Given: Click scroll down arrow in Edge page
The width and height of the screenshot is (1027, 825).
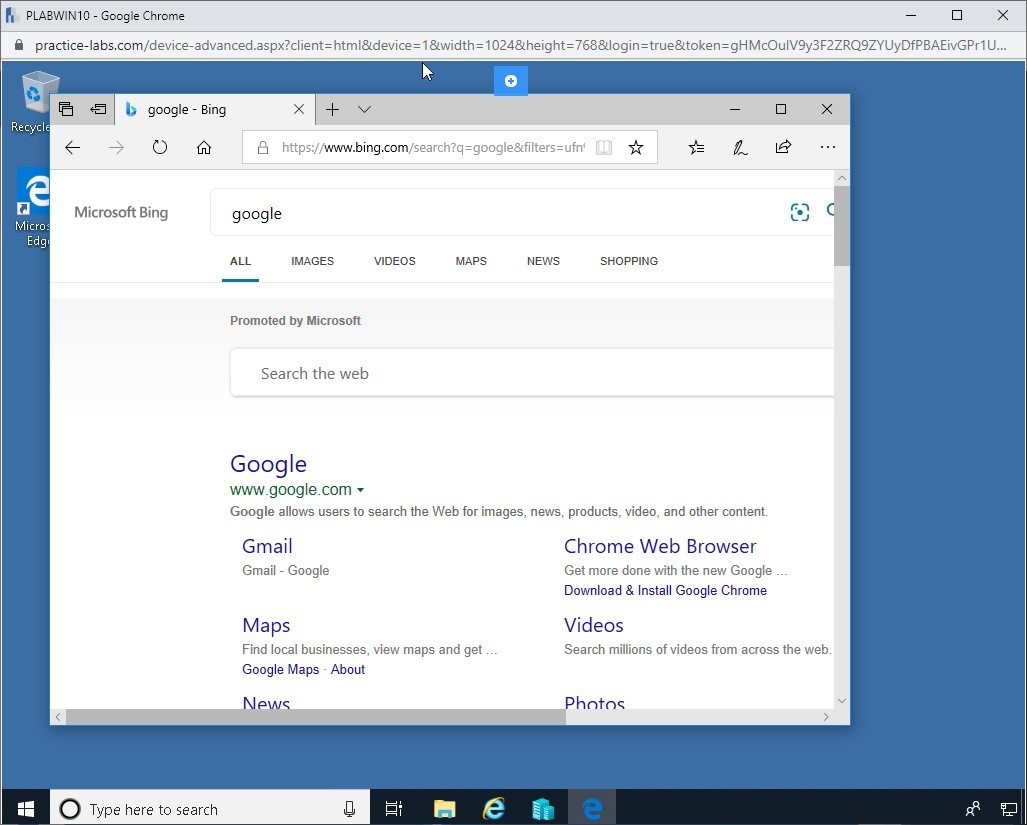Looking at the screenshot, I should coord(842,701).
